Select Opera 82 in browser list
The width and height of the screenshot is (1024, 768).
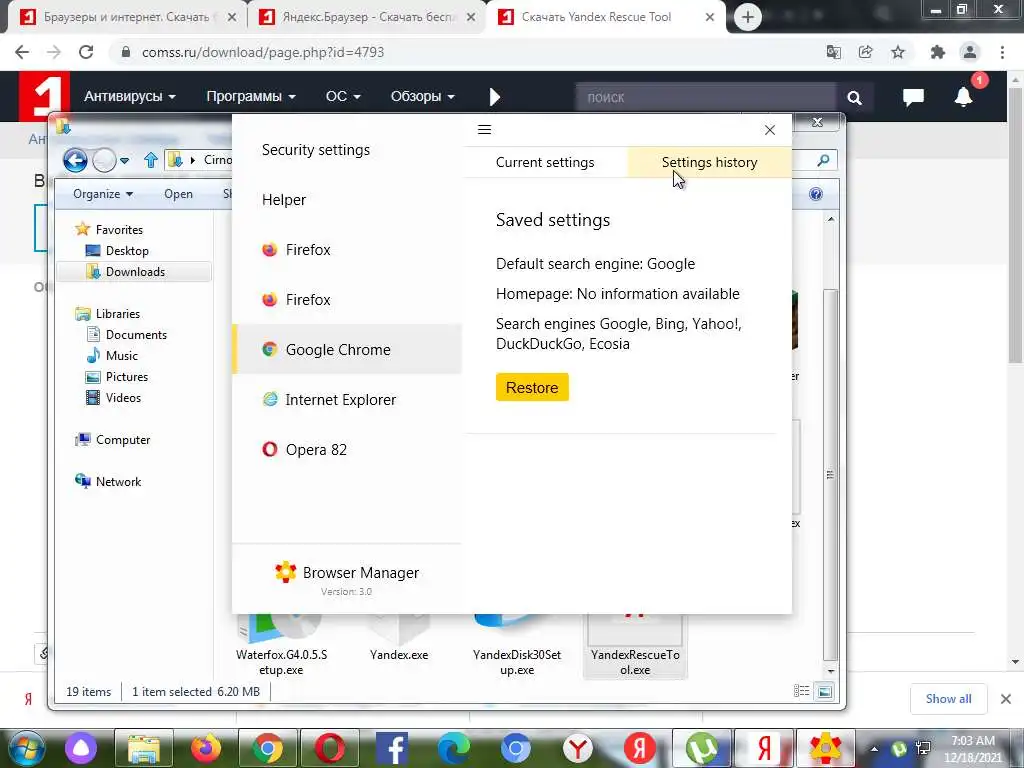pyautogui.click(x=347, y=449)
